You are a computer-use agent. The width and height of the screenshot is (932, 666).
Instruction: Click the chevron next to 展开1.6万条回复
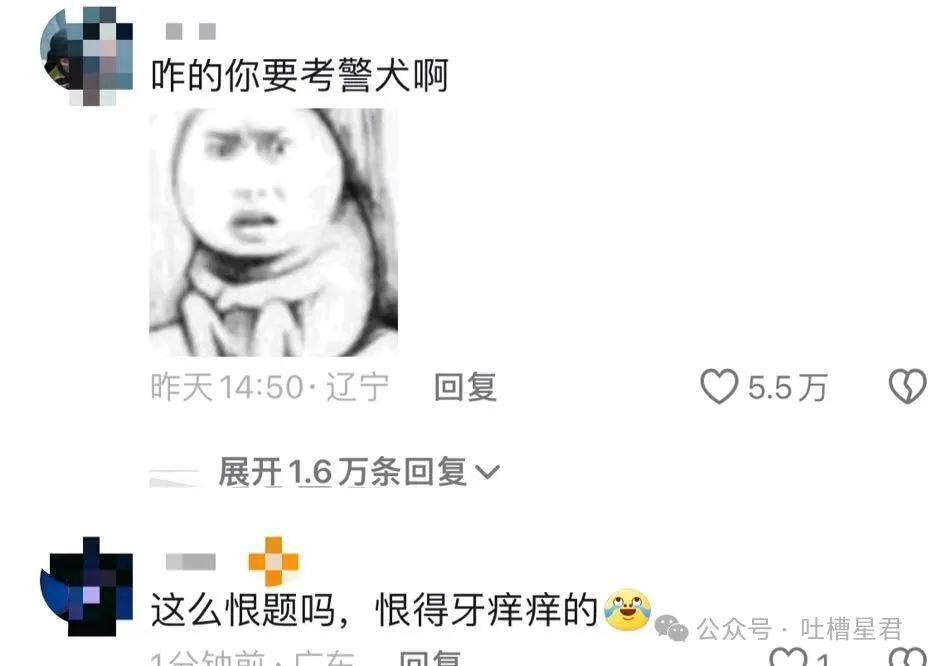(x=488, y=473)
